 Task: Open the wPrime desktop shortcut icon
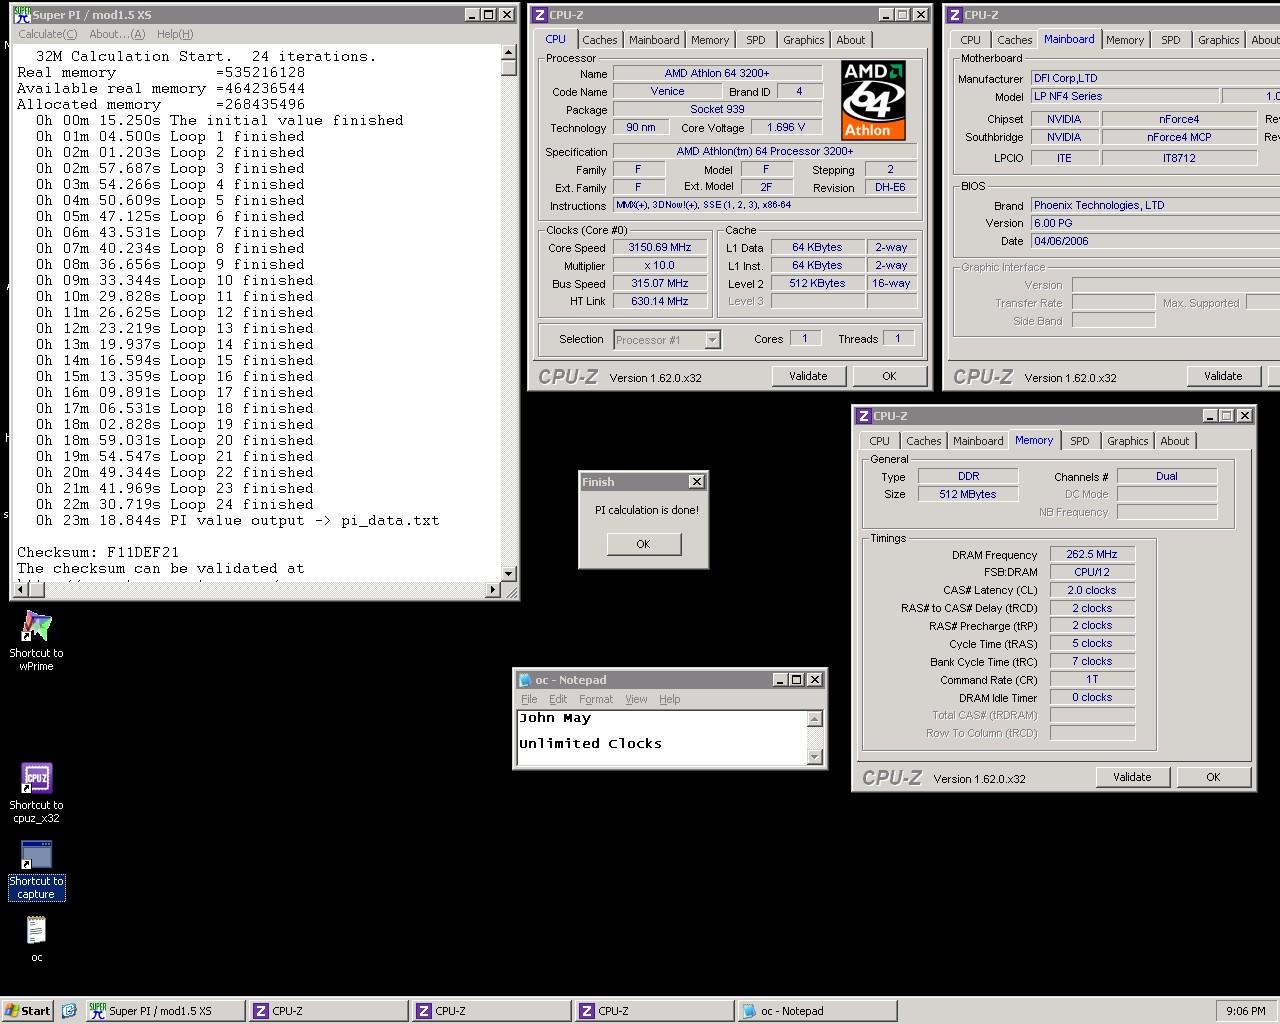pos(36,628)
